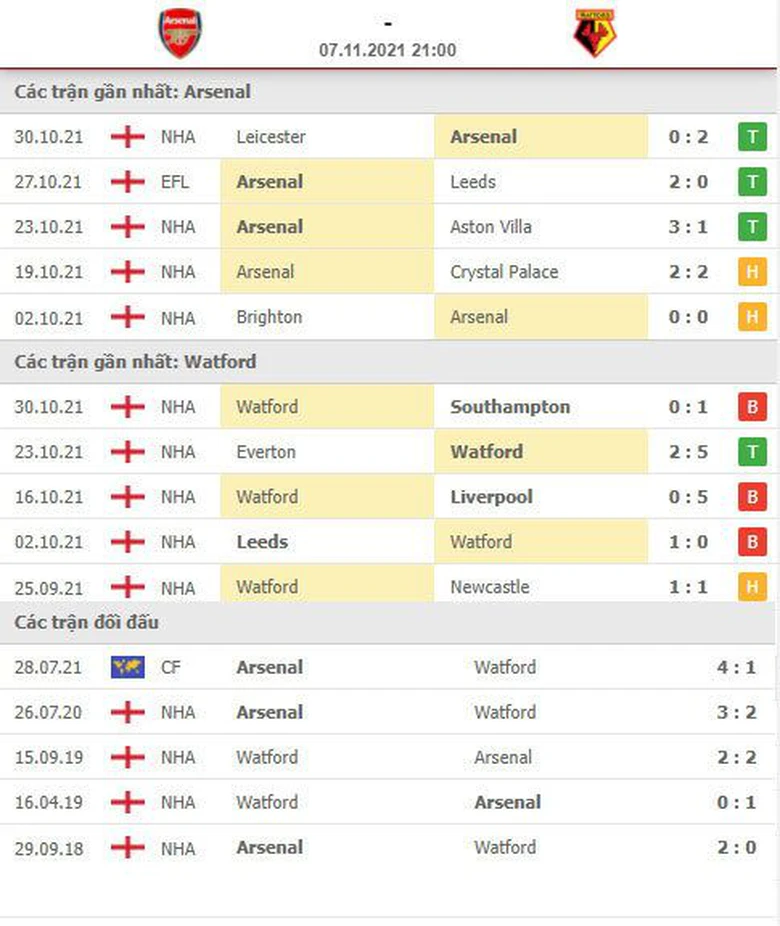780x926 pixels.
Task: Click the world flag icon beside CF
Action: [128, 667]
